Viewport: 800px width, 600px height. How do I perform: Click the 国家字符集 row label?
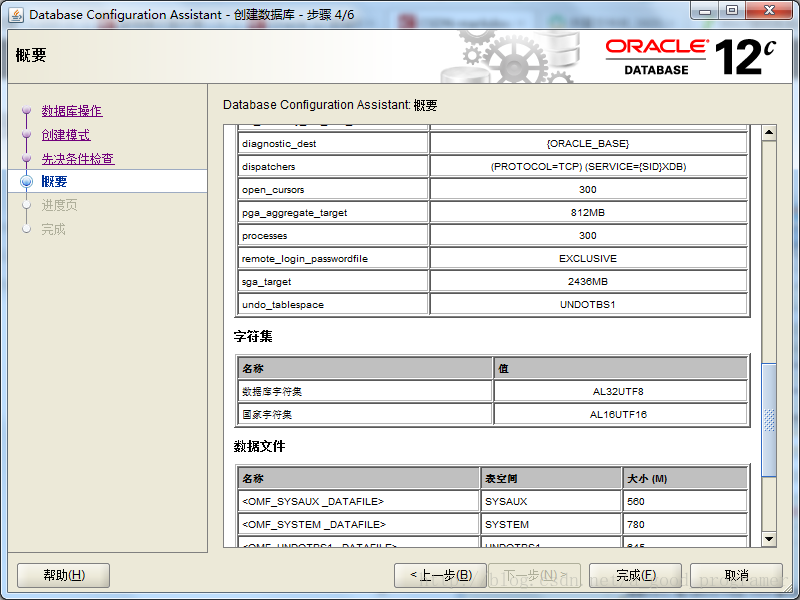(365, 414)
